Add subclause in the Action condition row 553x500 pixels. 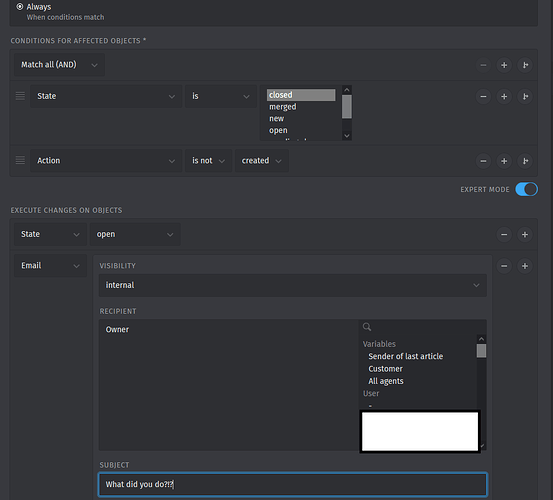tap(525, 161)
